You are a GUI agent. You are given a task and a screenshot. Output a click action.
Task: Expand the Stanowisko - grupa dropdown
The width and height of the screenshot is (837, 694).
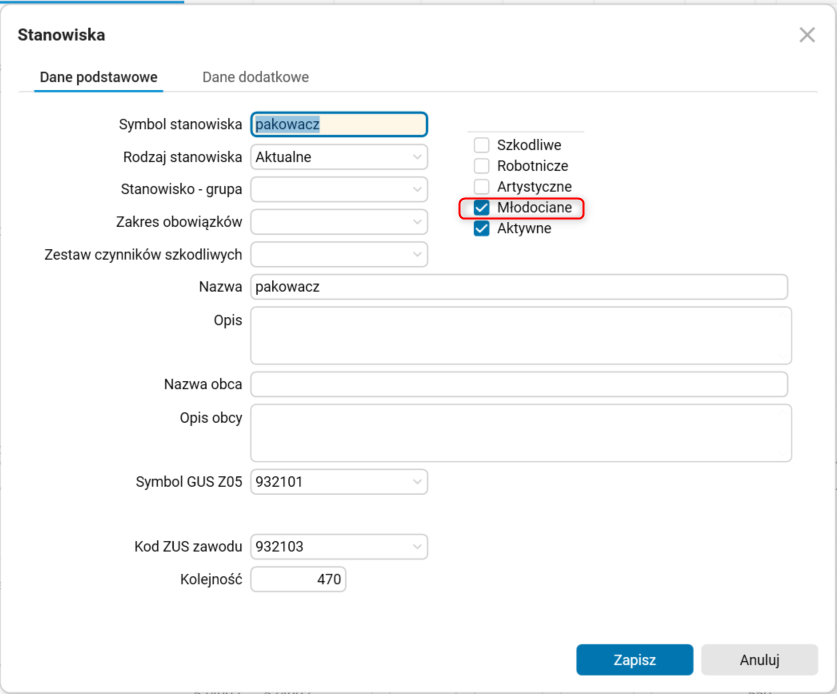(416, 189)
